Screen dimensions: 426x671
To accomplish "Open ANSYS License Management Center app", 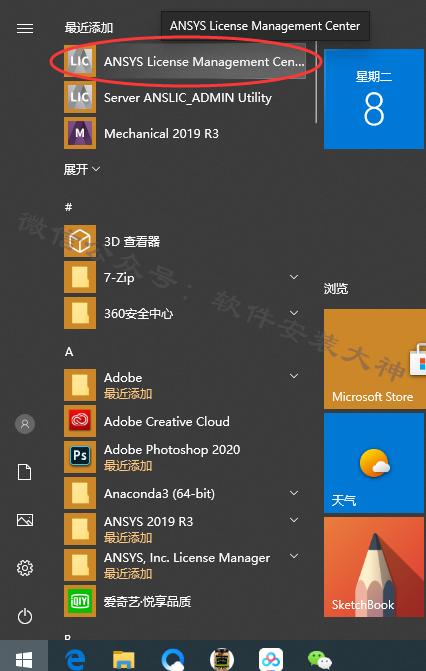I will pyautogui.click(x=185, y=61).
